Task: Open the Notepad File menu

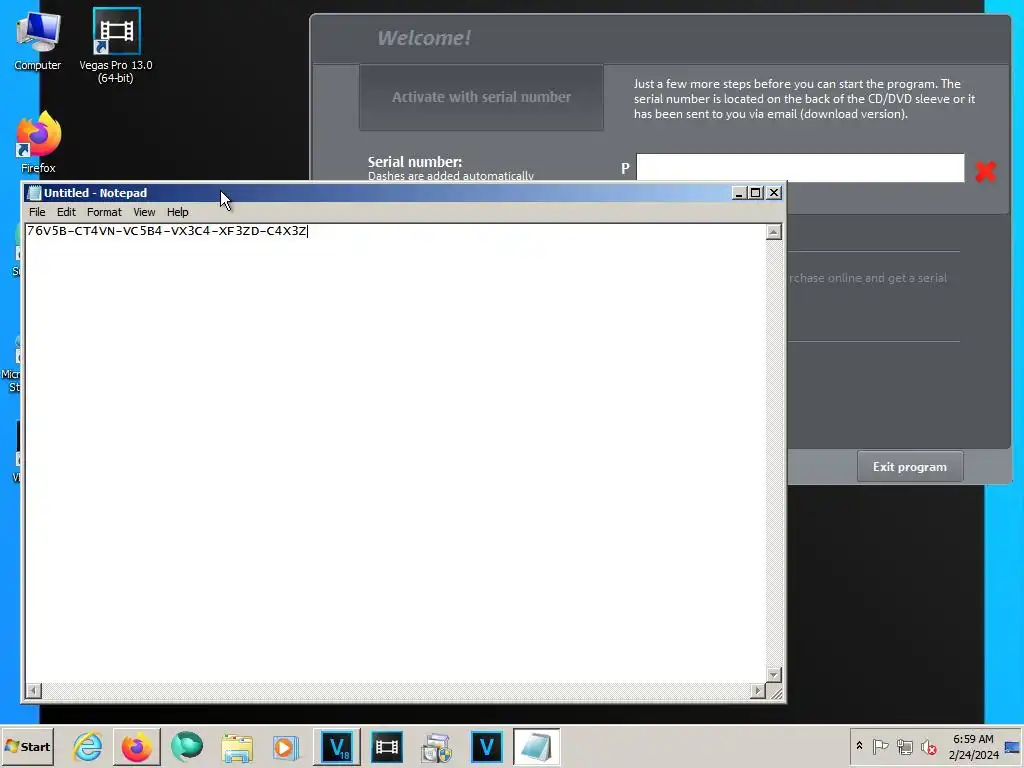Action: (37, 212)
